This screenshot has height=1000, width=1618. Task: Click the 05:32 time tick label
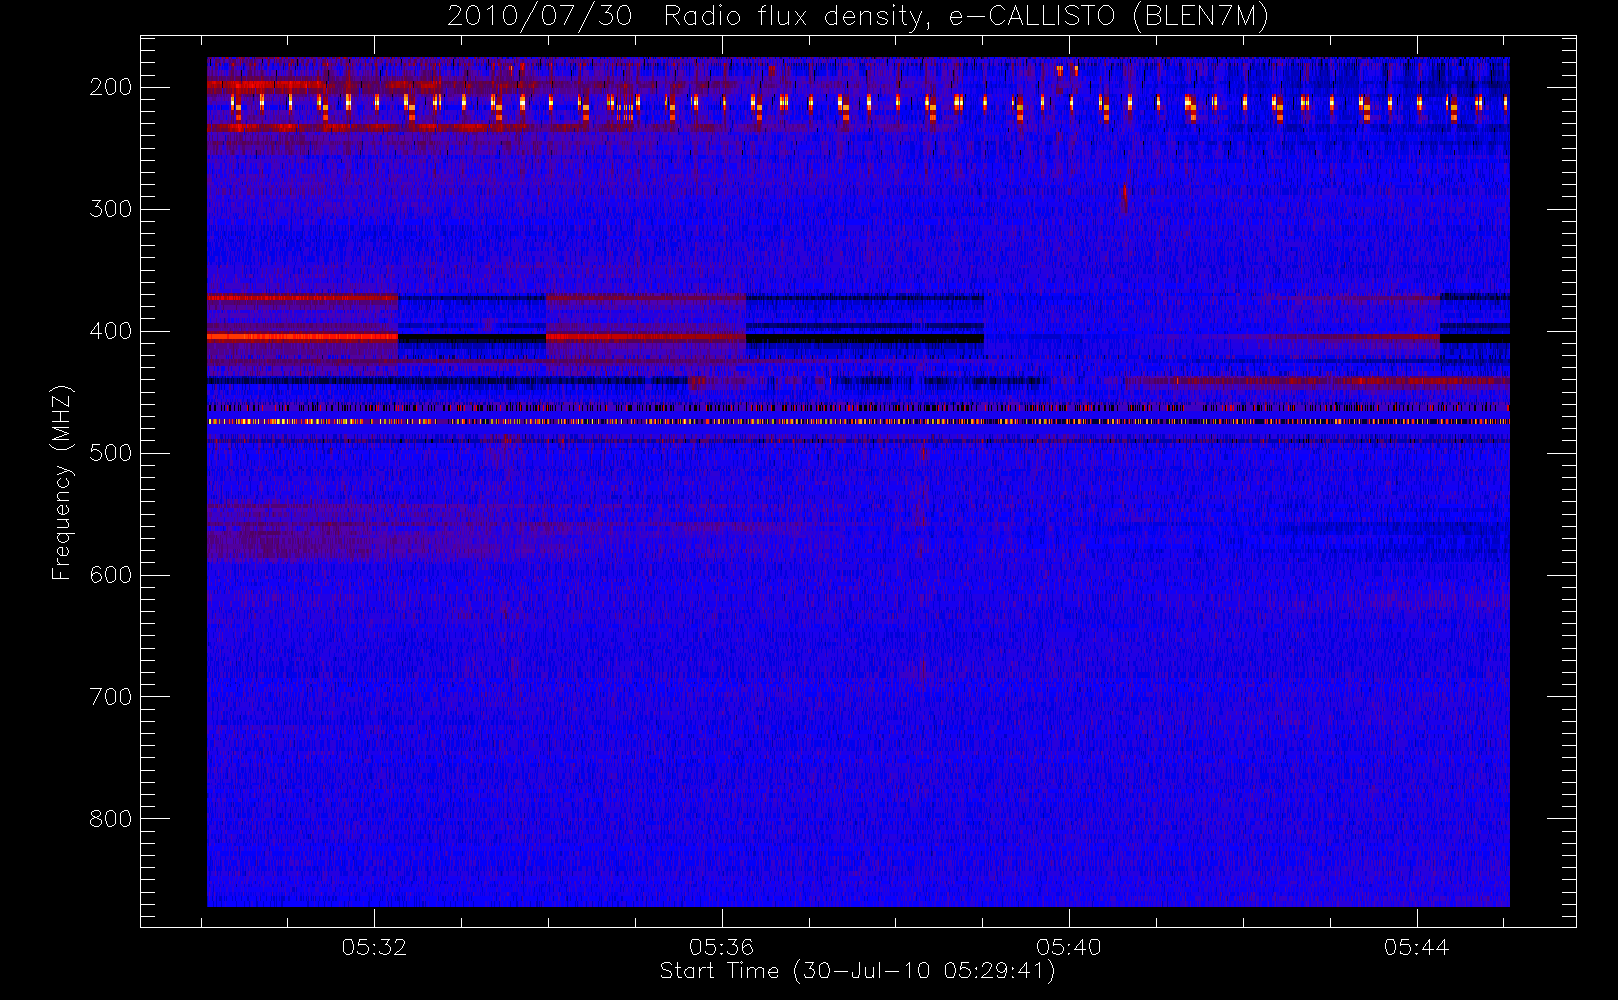[x=374, y=947]
